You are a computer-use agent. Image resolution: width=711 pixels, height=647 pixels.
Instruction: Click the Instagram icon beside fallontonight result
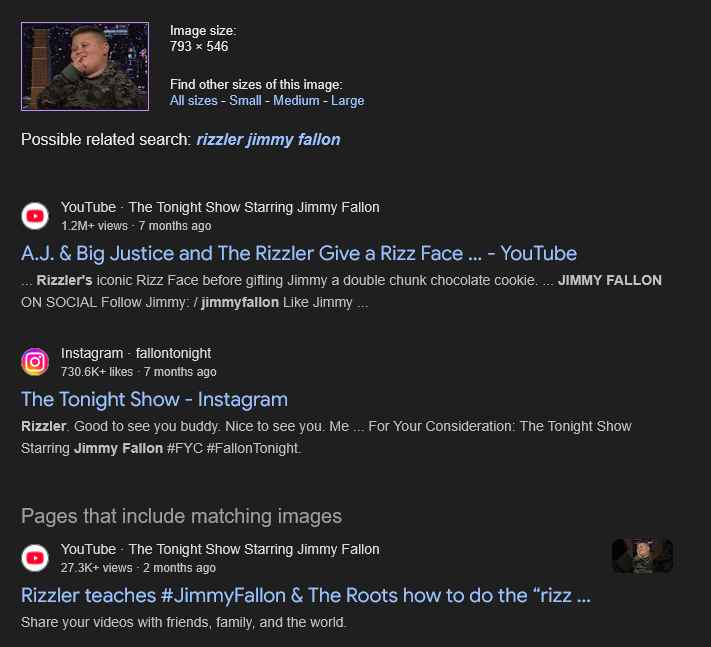pyautogui.click(x=35, y=362)
